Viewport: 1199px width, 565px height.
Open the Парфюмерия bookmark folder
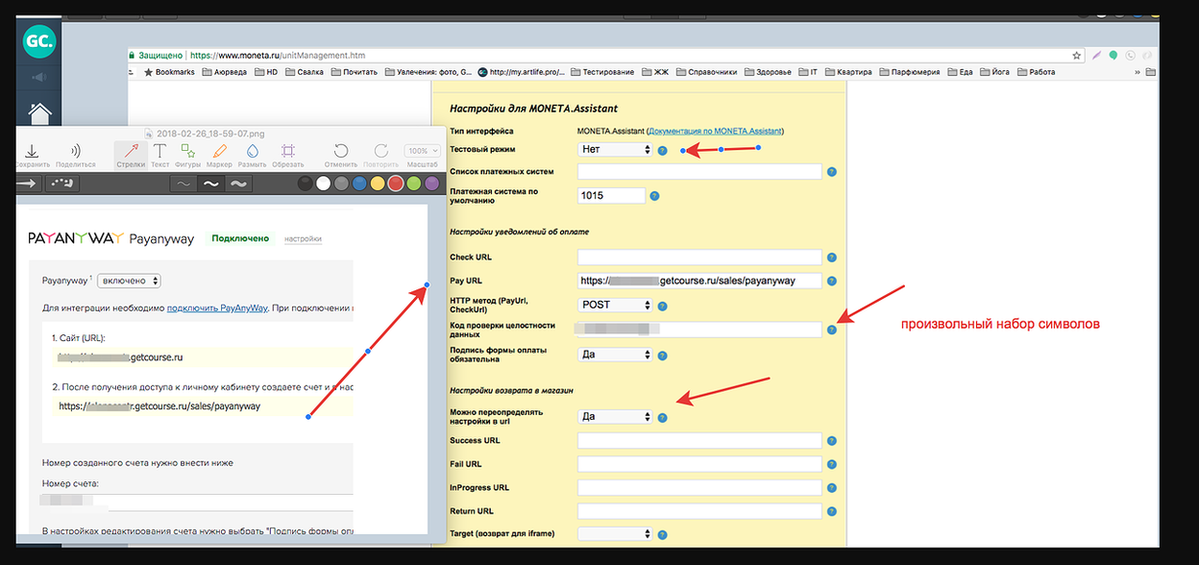click(x=910, y=73)
